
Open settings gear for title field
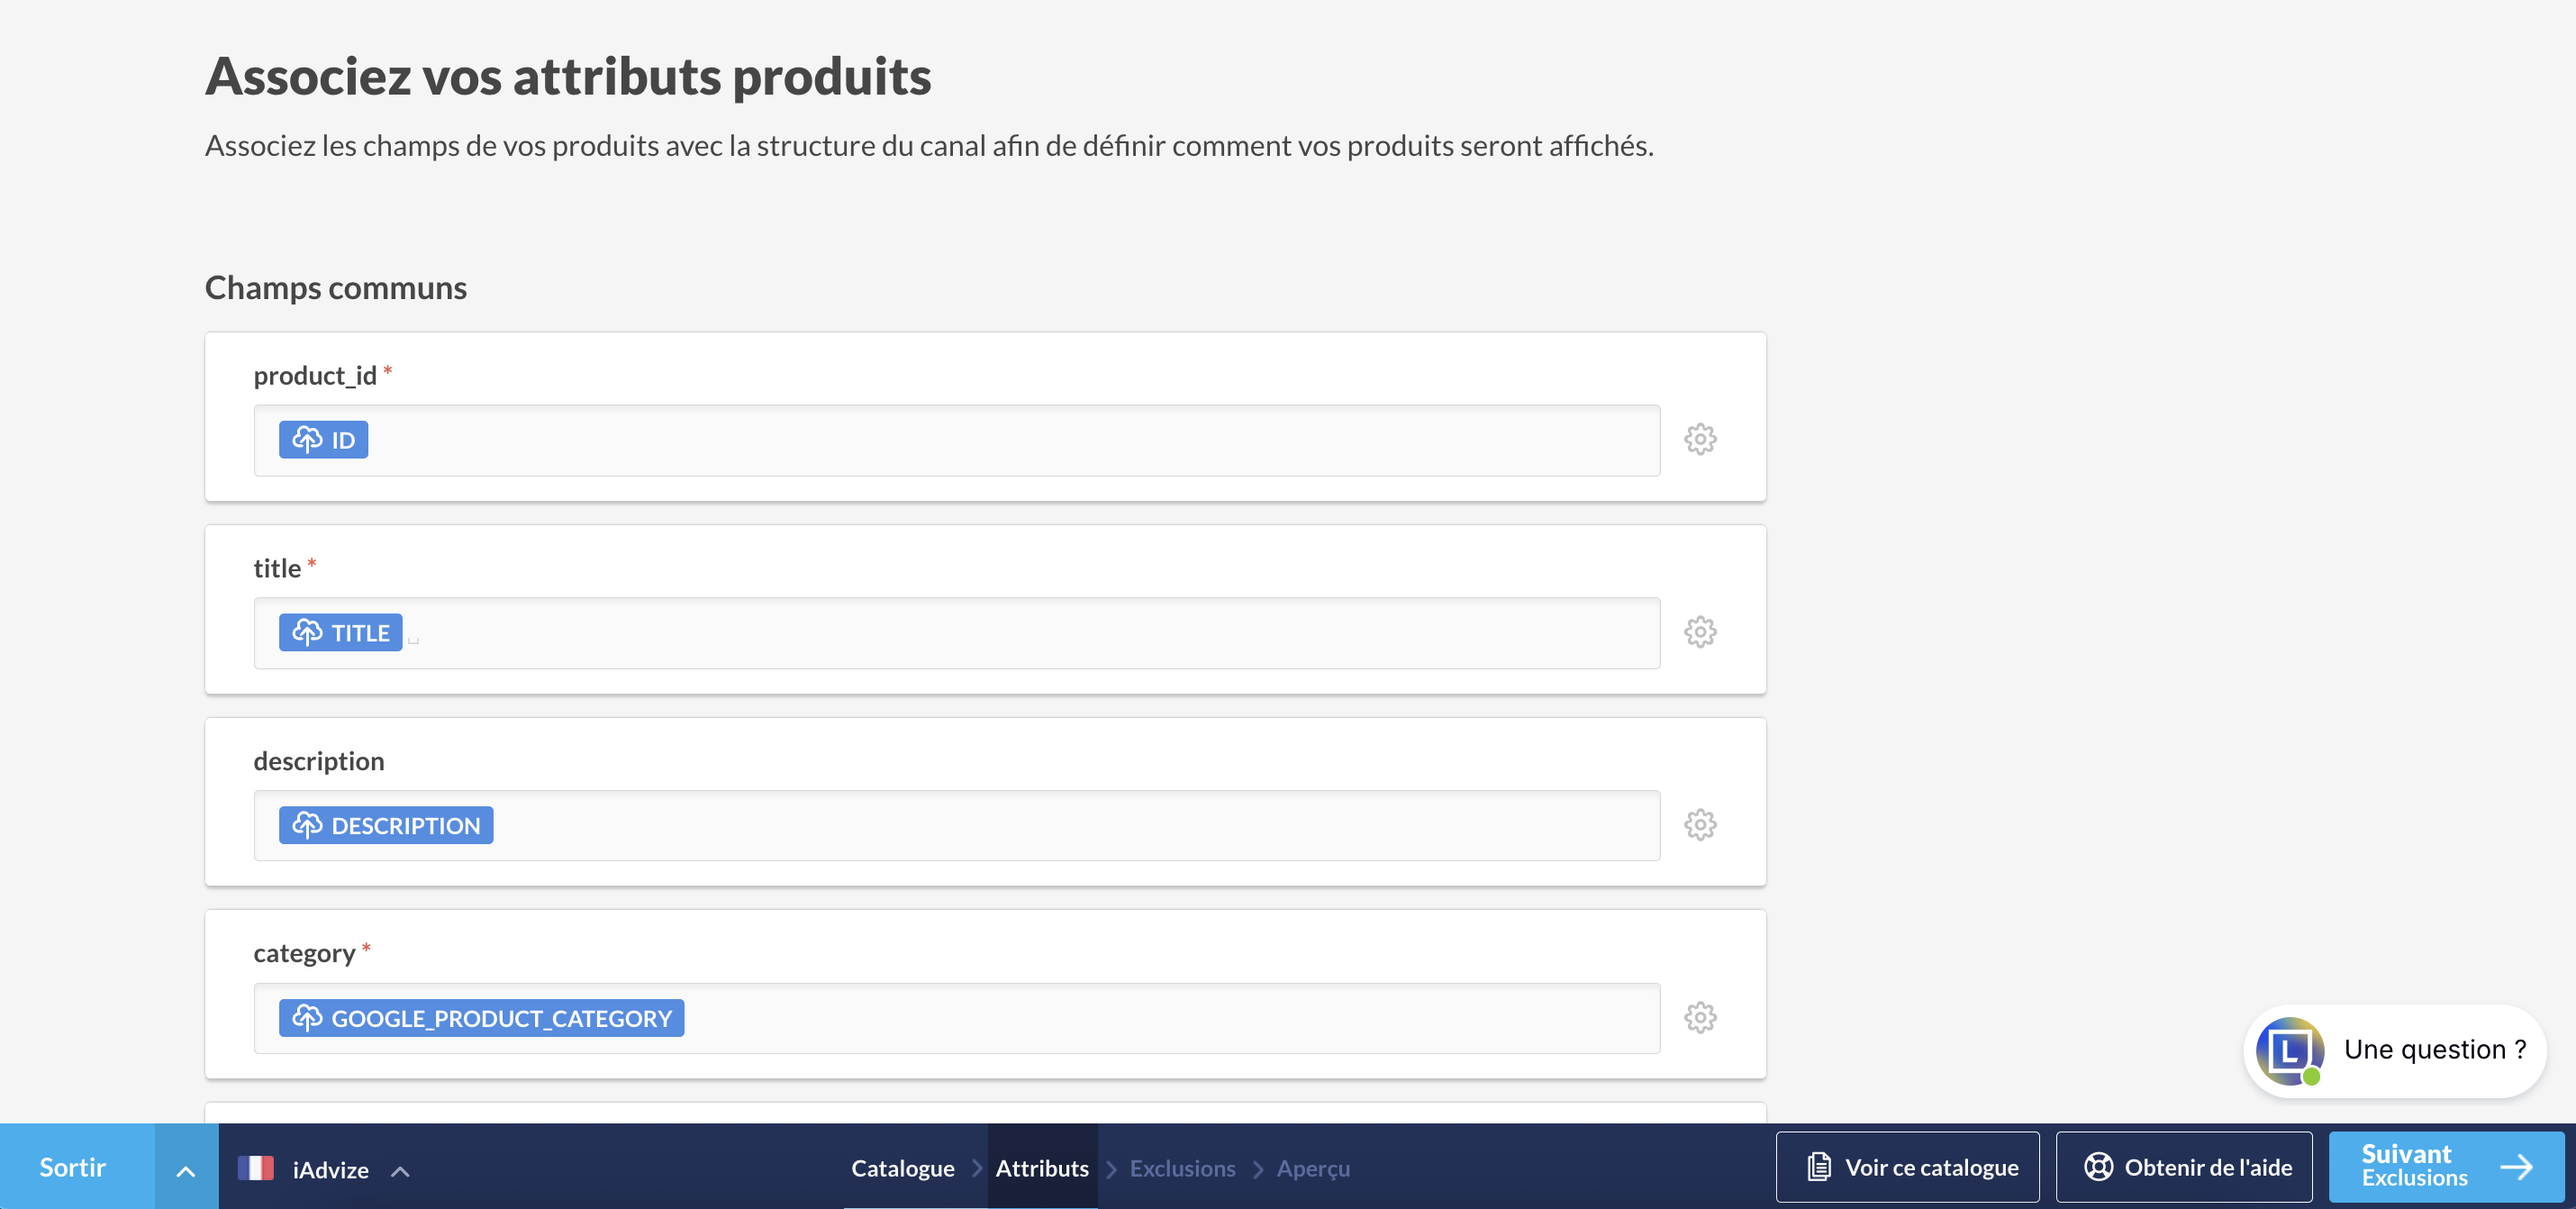click(x=1700, y=633)
